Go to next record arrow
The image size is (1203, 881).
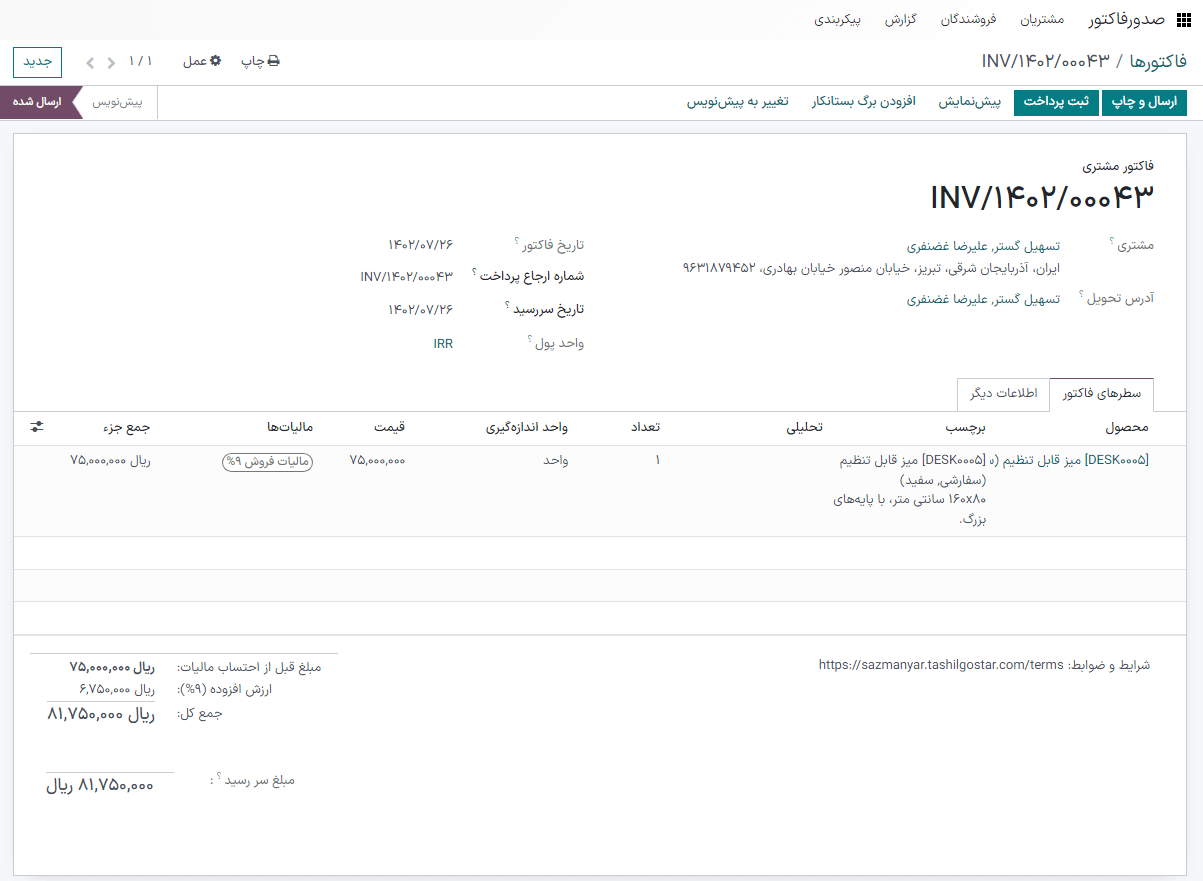click(91, 63)
